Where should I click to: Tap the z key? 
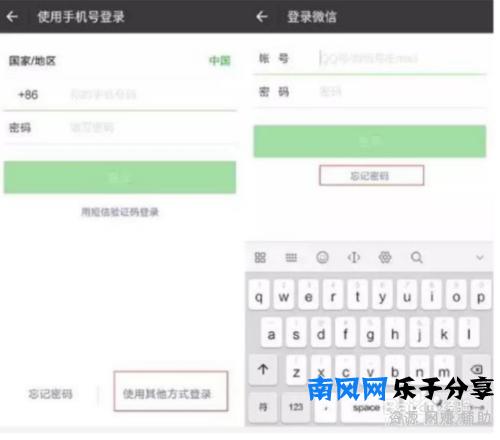pyautogui.click(x=296, y=370)
